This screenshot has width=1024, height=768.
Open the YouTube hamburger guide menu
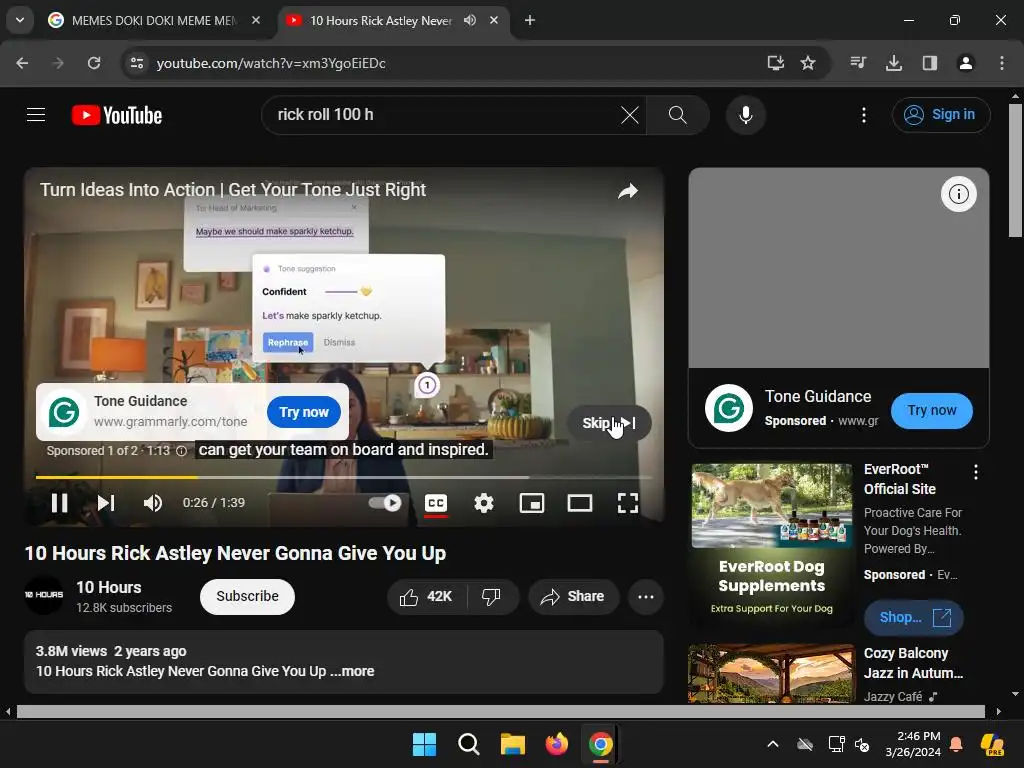tap(36, 115)
